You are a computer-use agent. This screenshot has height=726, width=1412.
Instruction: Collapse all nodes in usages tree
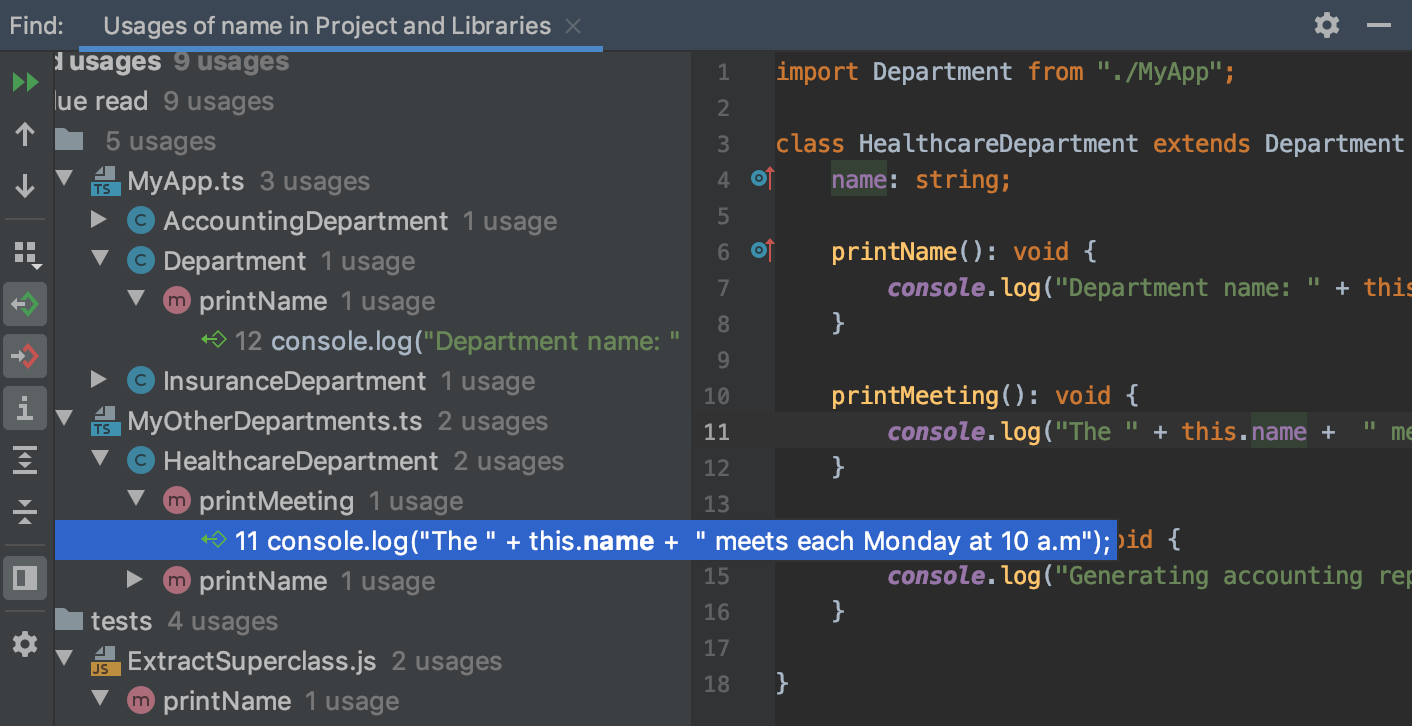click(x=25, y=512)
